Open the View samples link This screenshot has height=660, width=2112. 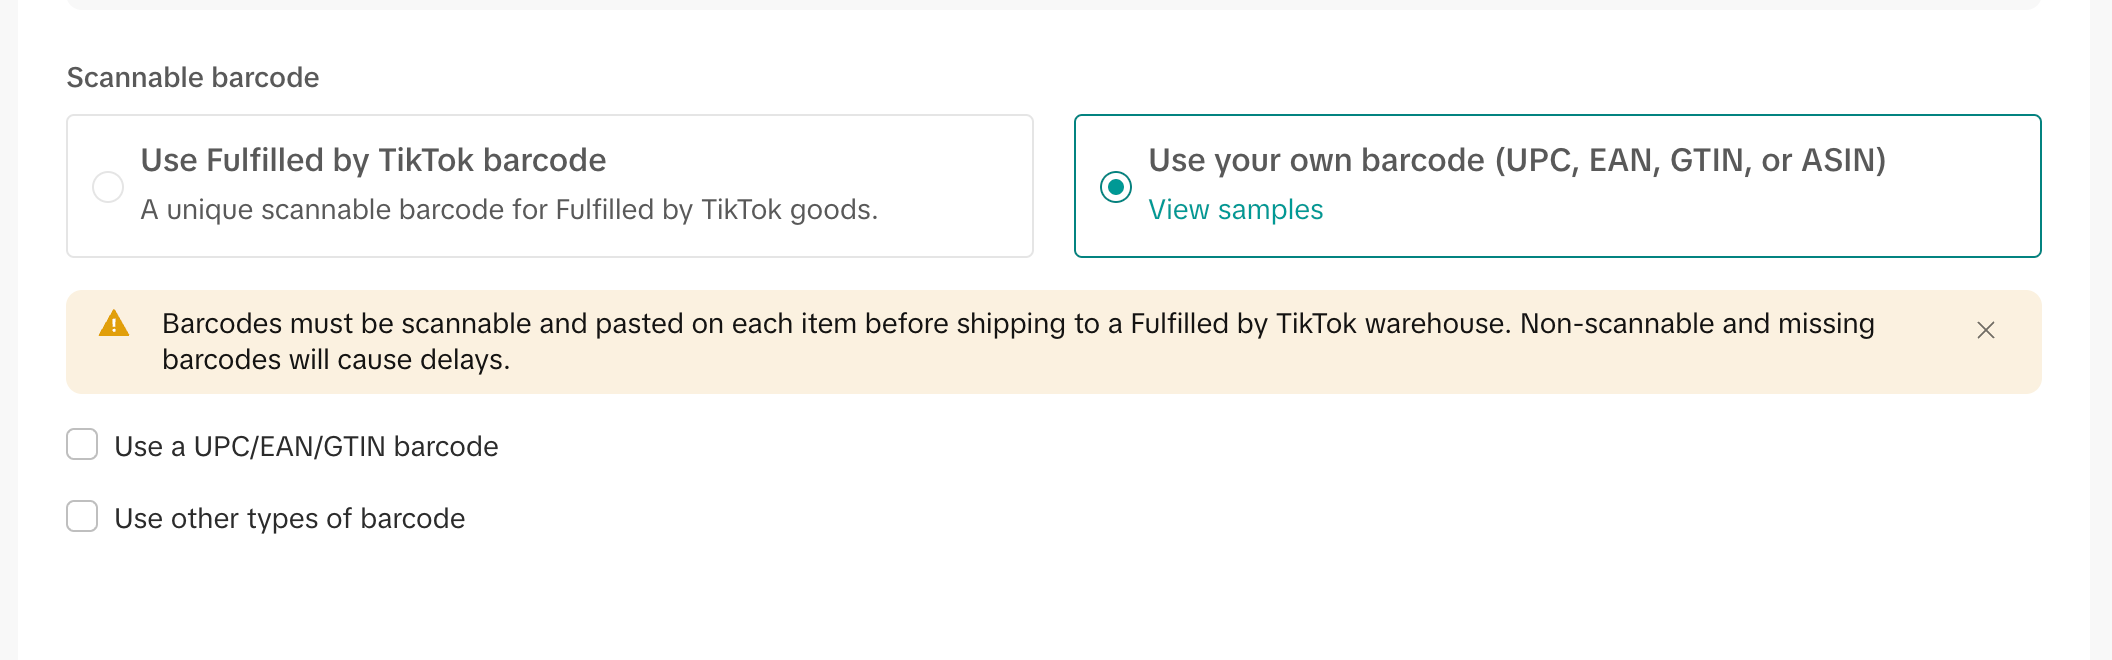coord(1235,210)
